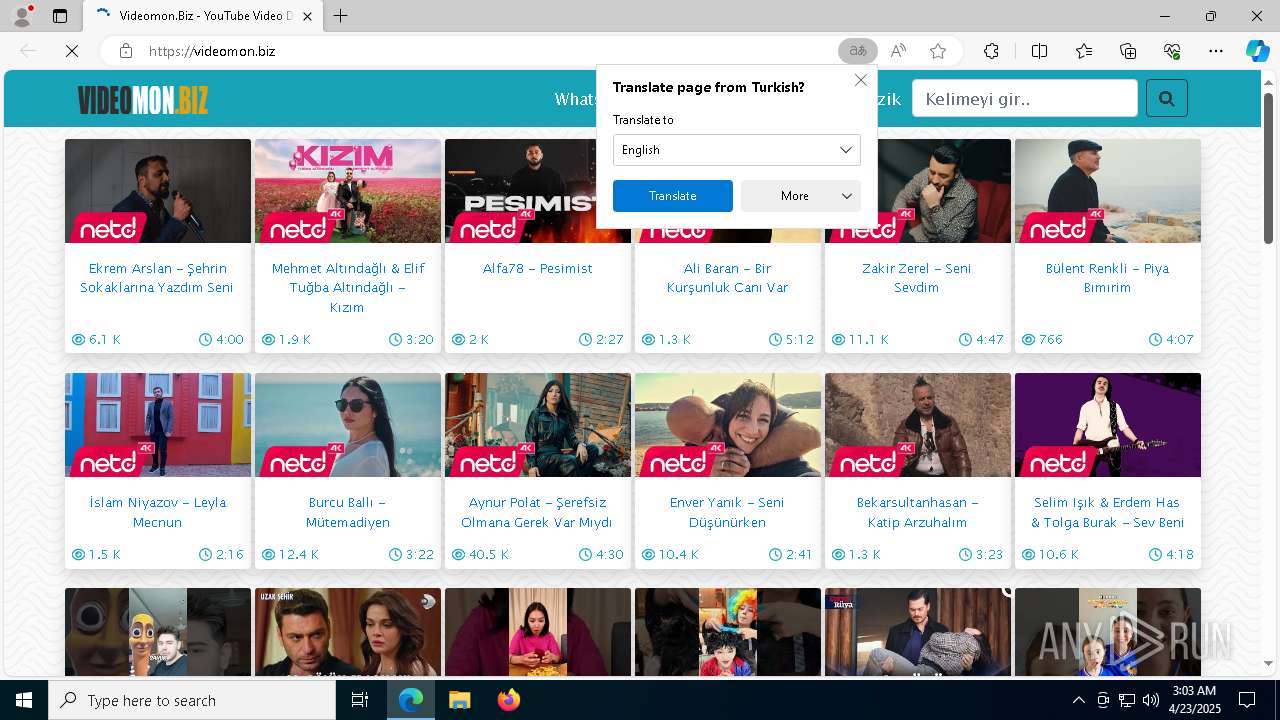Click the scrollbar down arrow

point(1268,664)
